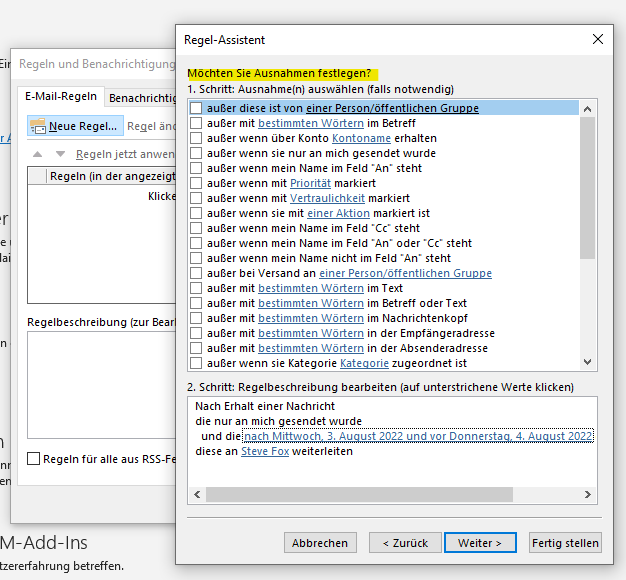
Task: Check 'außer wenn über Konto Kontoname erhalten'
Action: point(196,138)
